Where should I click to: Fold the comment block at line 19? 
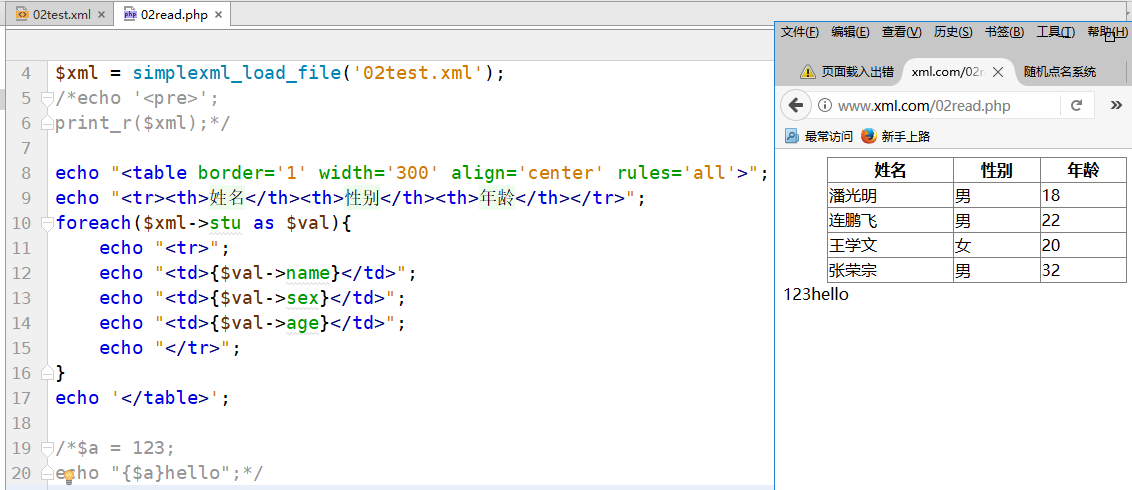click(46, 448)
